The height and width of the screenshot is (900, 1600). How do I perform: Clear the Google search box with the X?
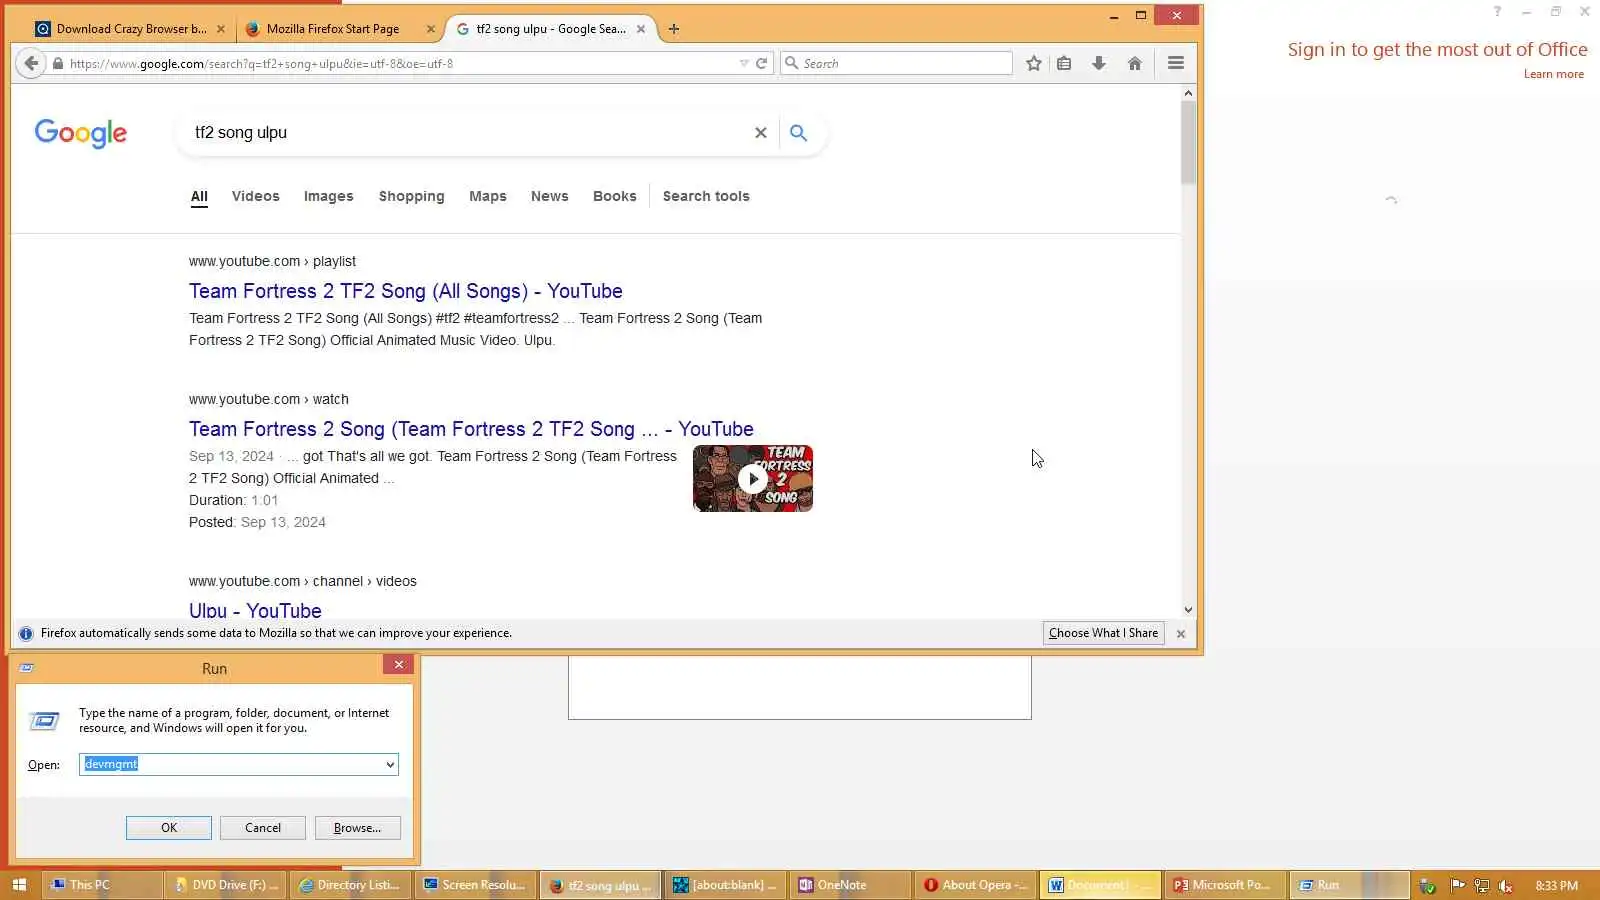(x=761, y=133)
